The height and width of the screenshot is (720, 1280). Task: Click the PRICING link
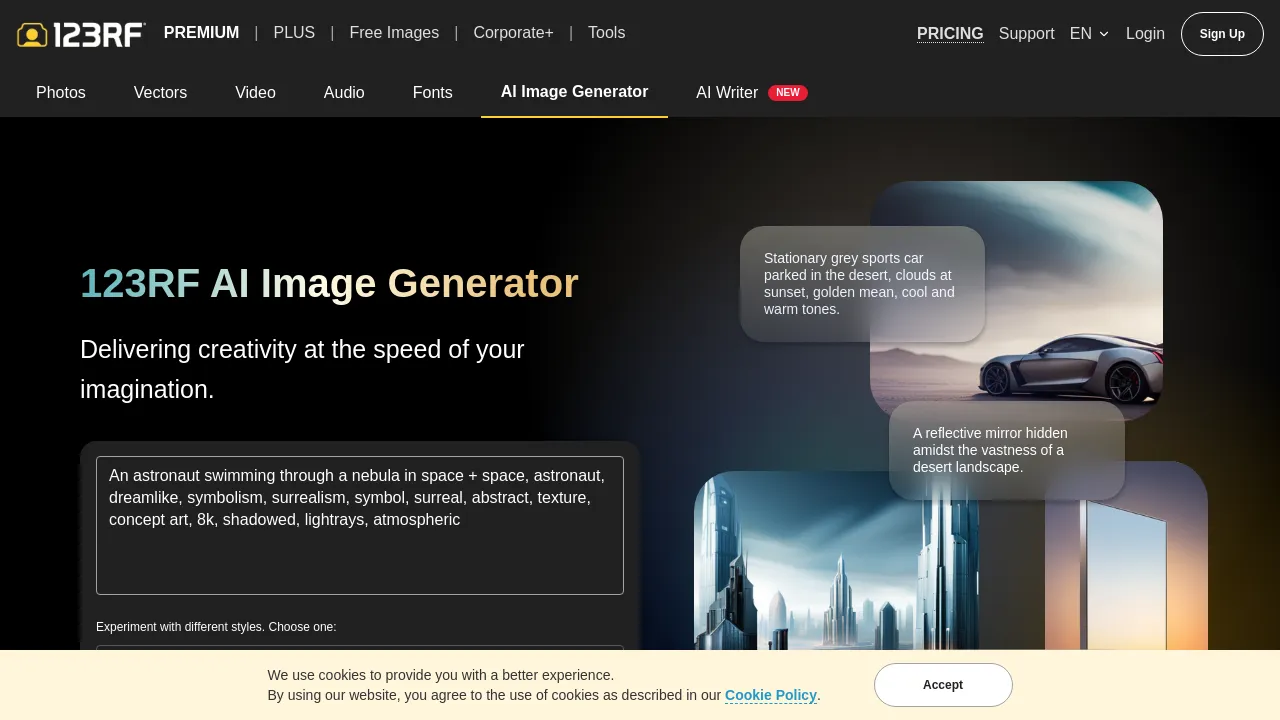[x=949, y=33]
